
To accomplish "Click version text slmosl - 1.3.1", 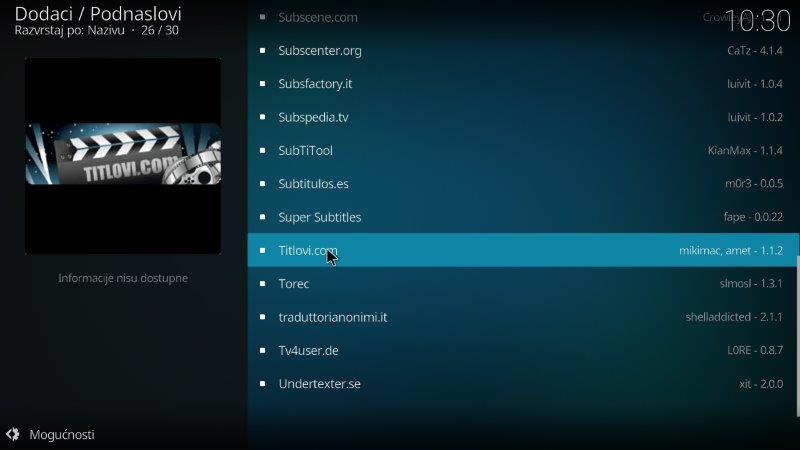I will 751,284.
